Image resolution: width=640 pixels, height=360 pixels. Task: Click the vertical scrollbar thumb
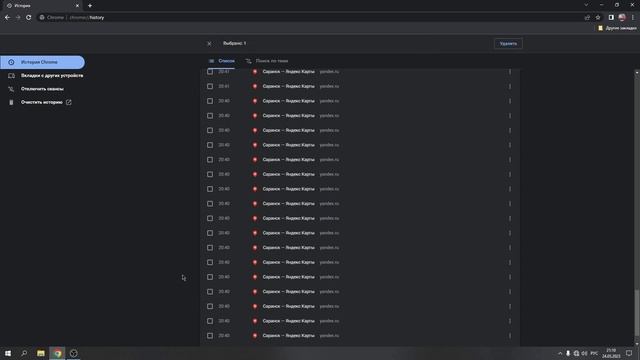[637, 312]
